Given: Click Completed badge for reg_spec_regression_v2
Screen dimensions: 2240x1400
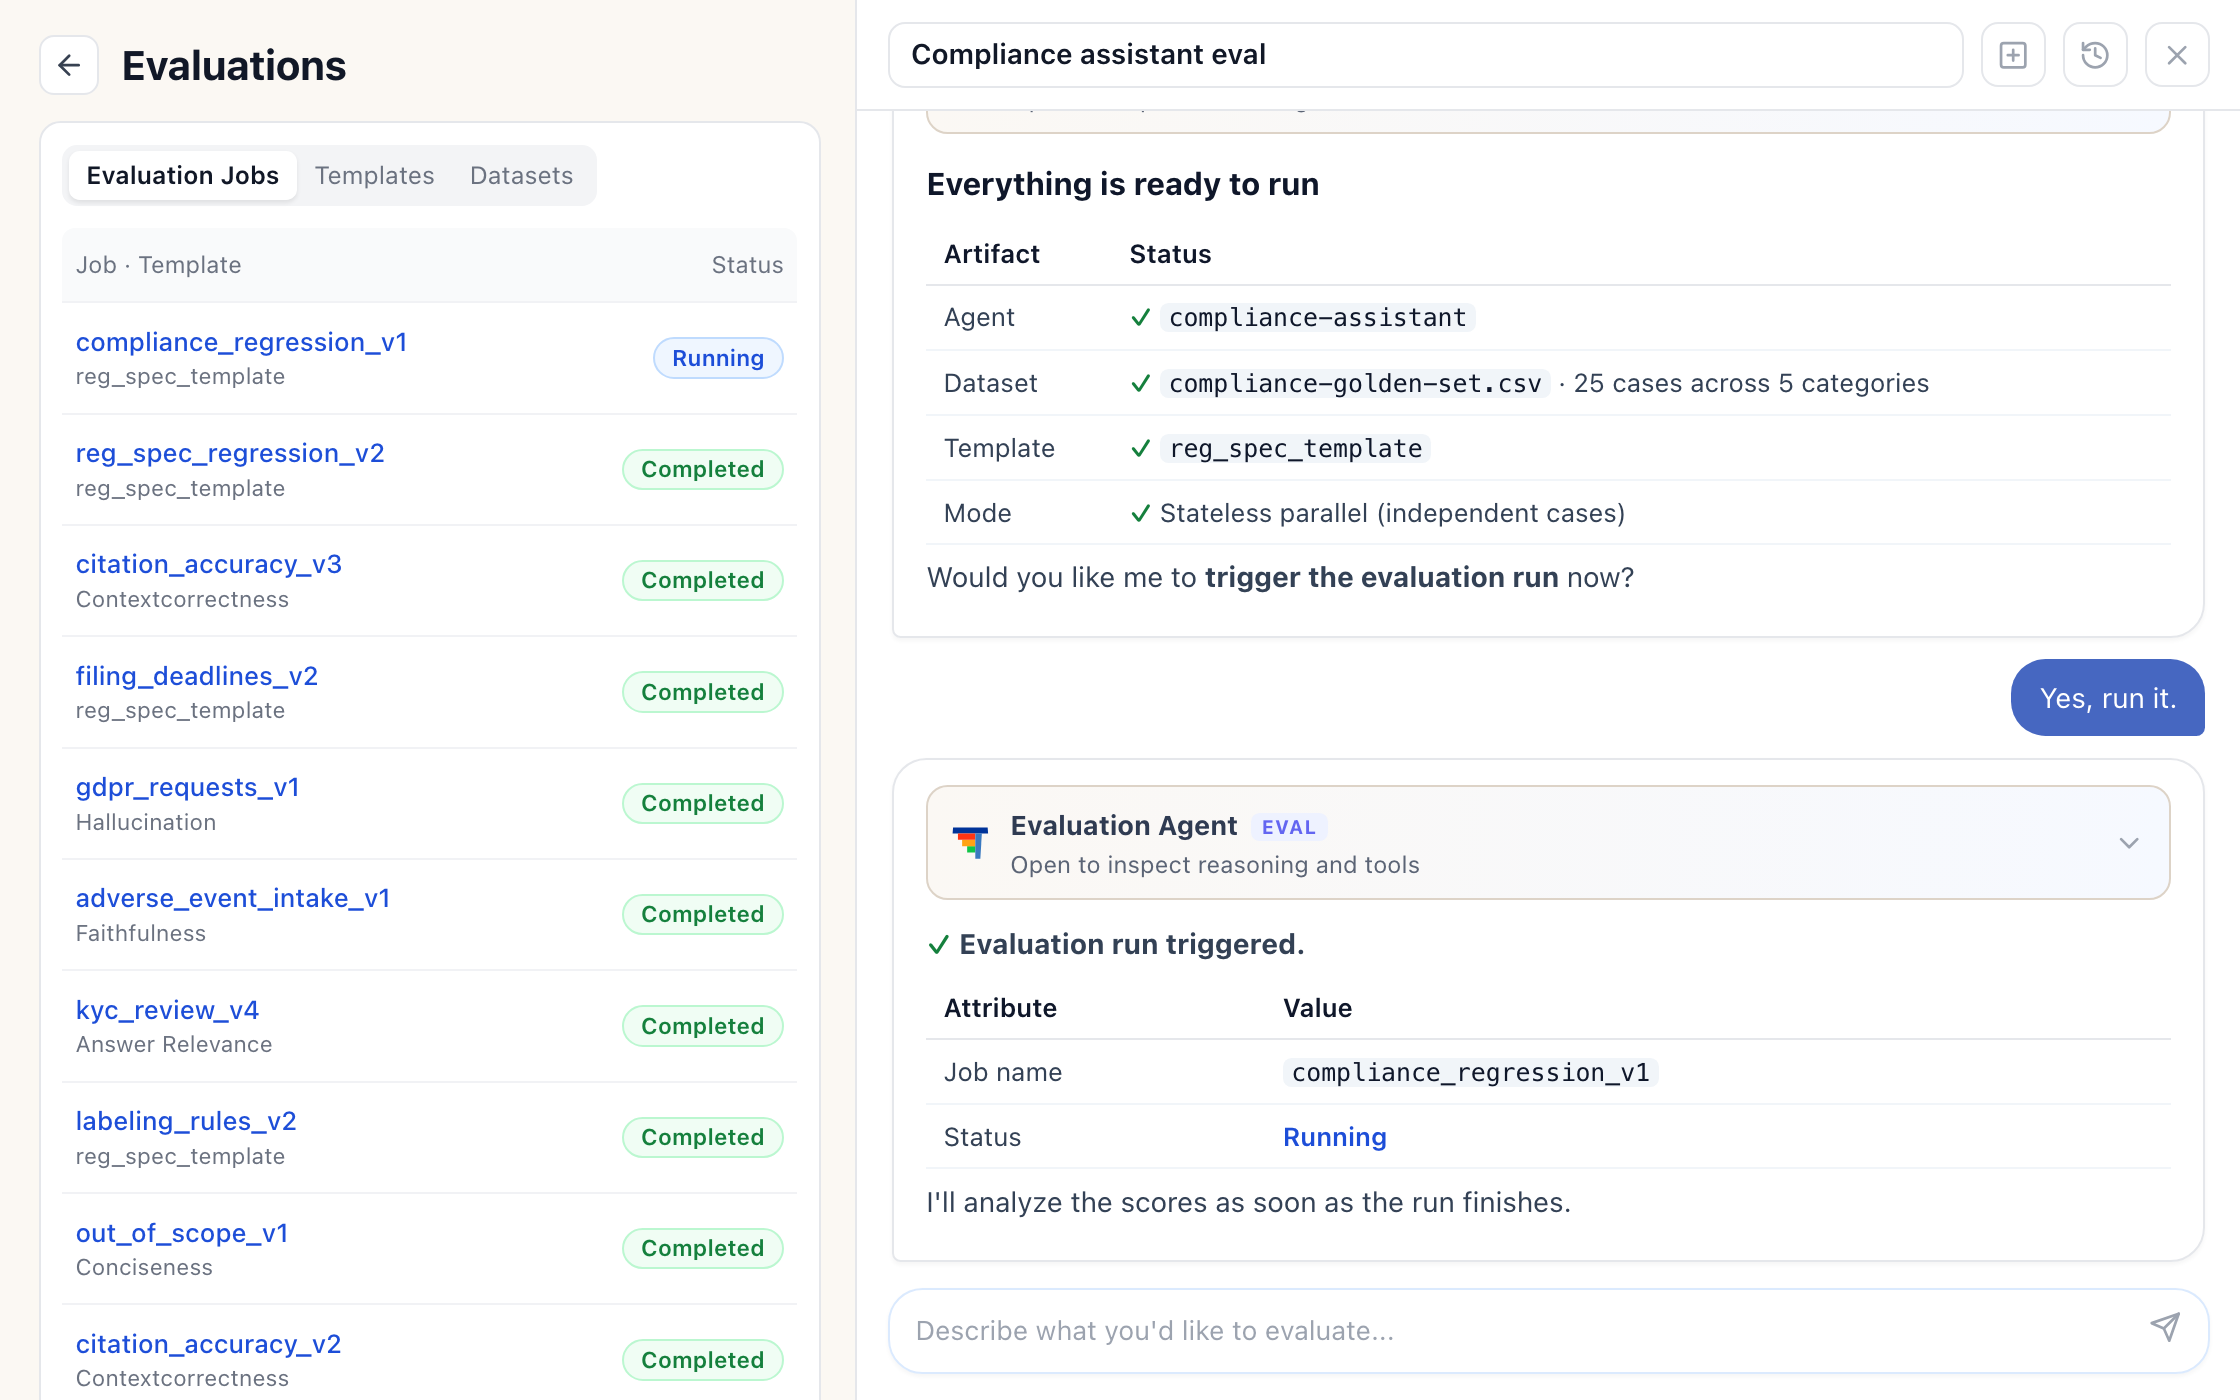Looking at the screenshot, I should [702, 469].
